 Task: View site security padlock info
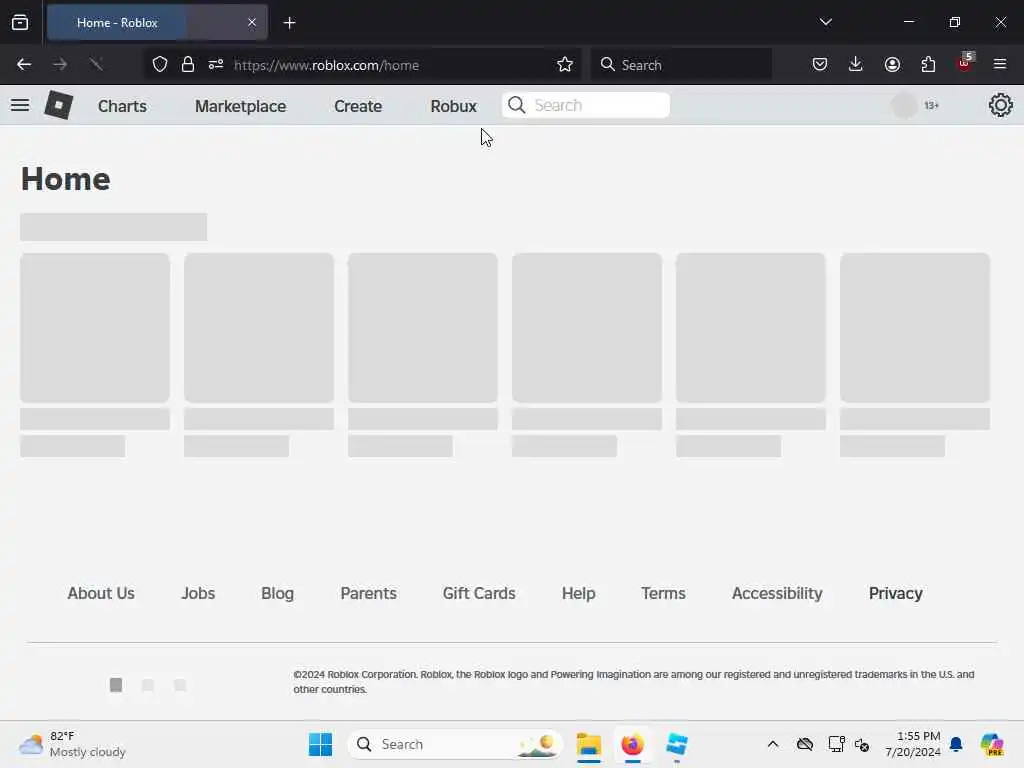(188, 64)
